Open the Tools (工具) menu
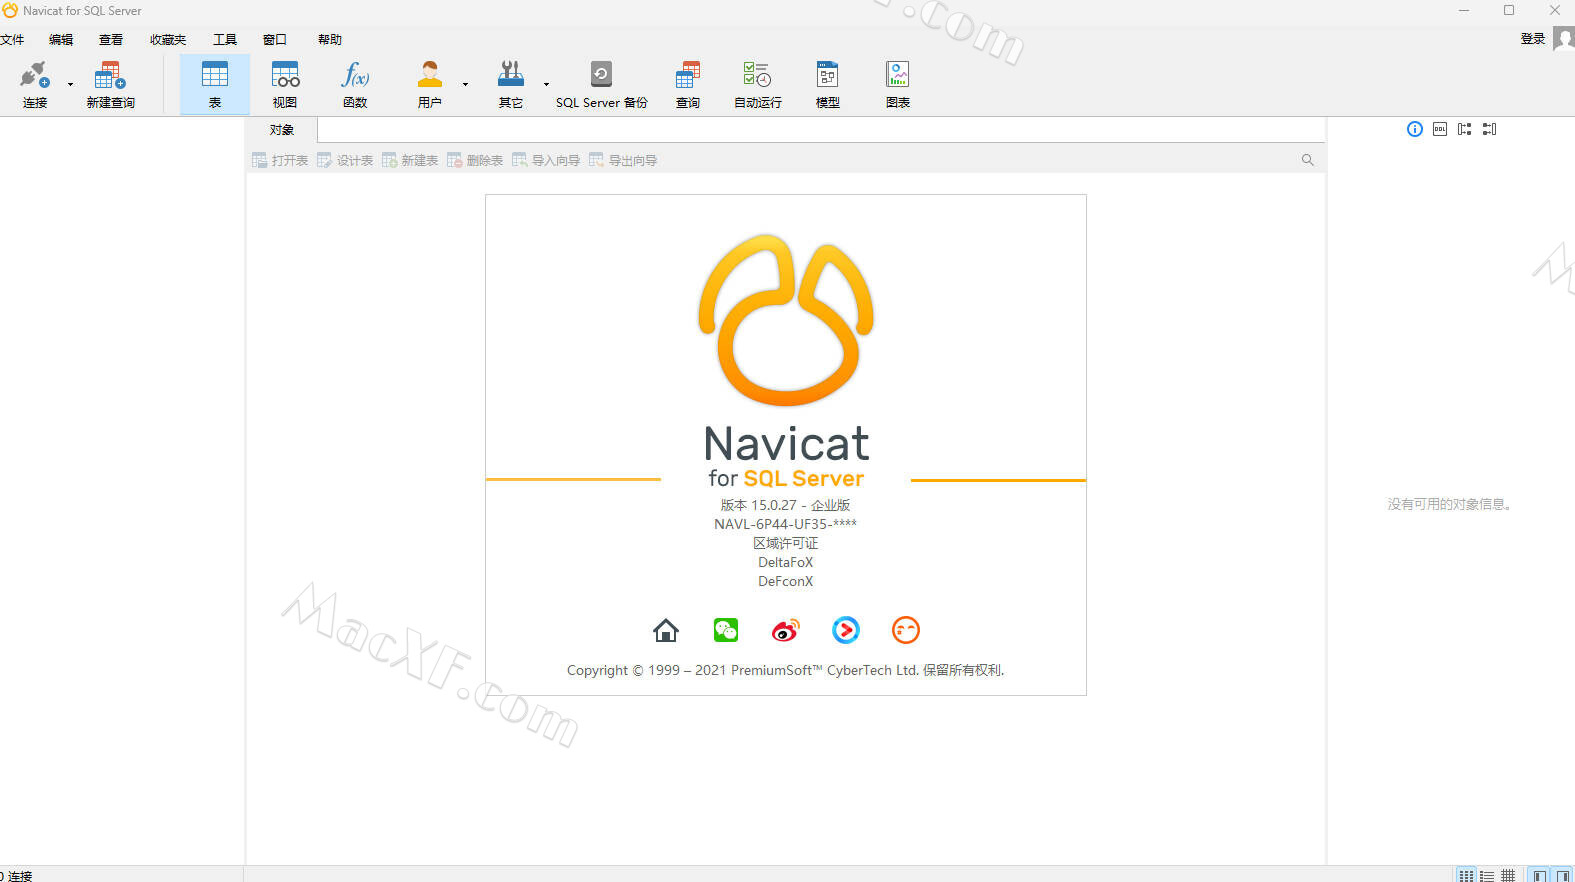Image resolution: width=1575 pixels, height=882 pixels. point(224,40)
